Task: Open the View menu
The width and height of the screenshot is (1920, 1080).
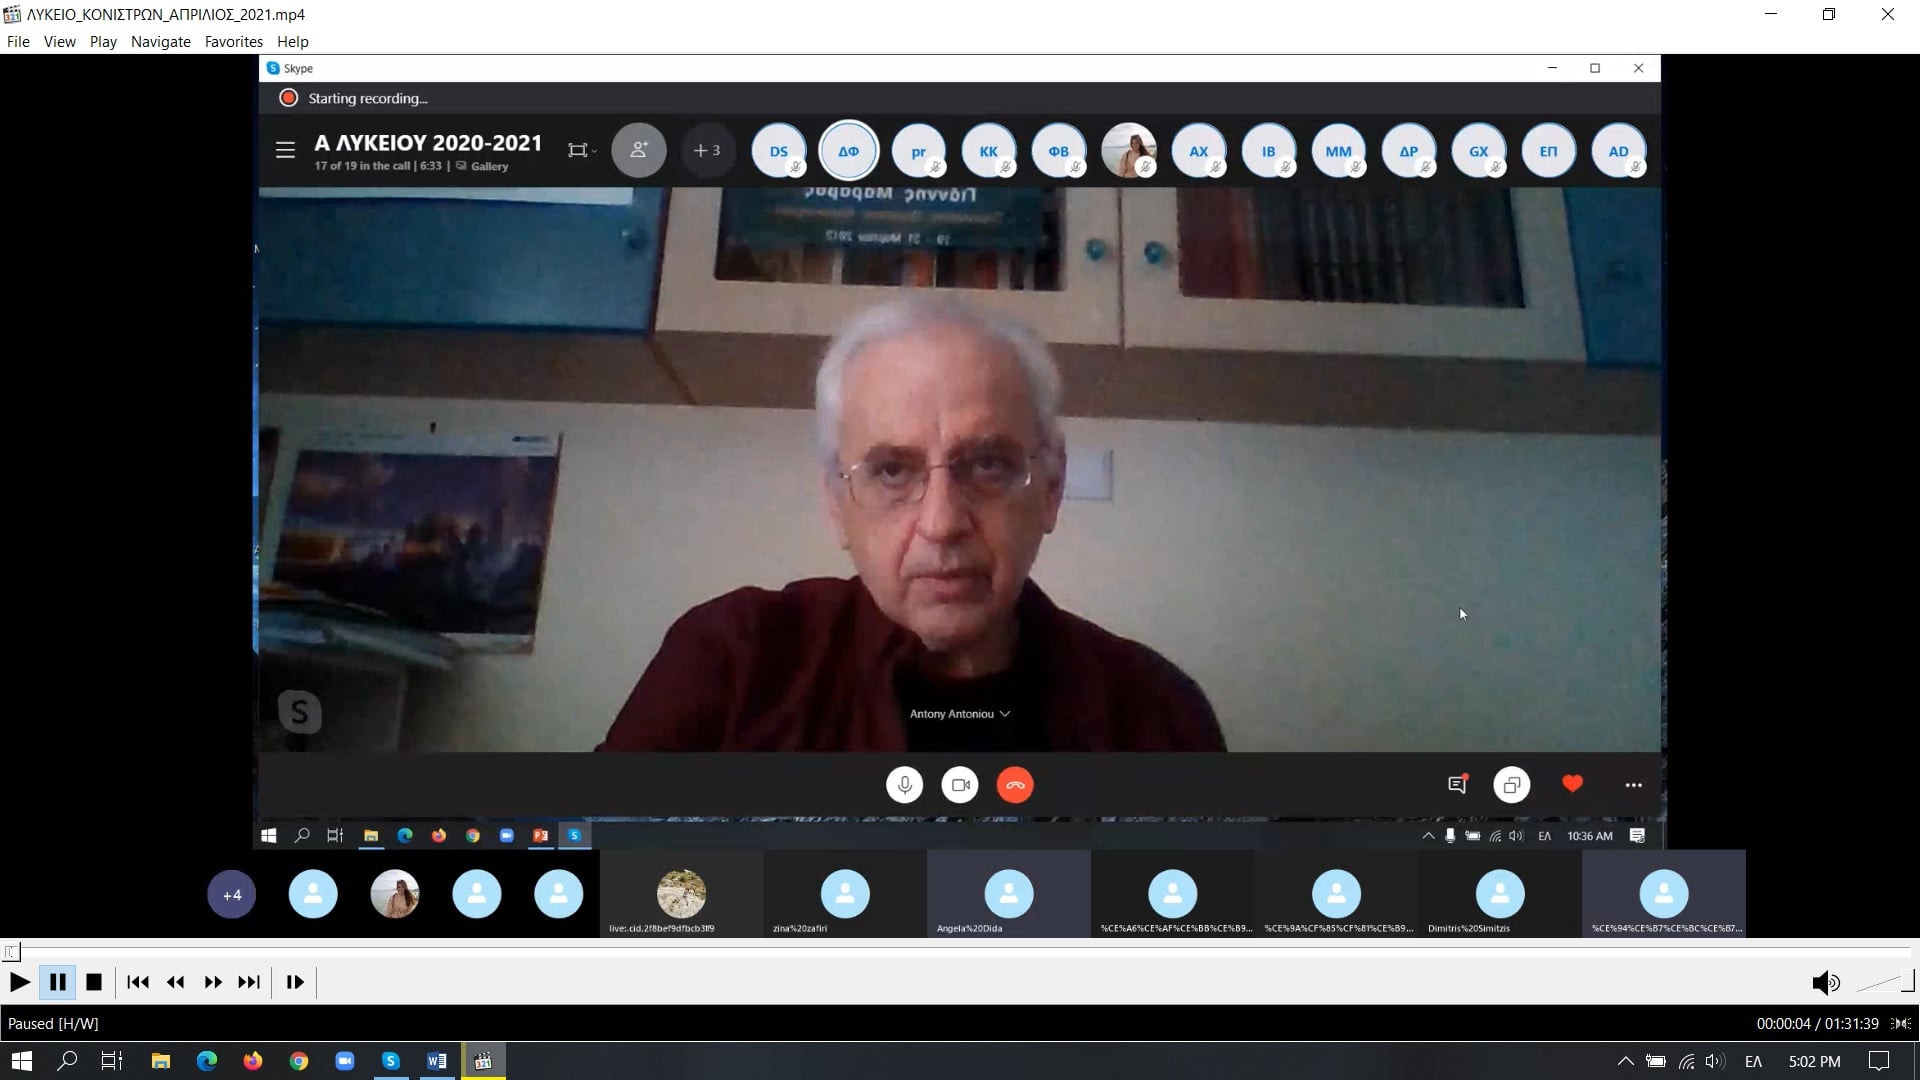Action: point(59,41)
